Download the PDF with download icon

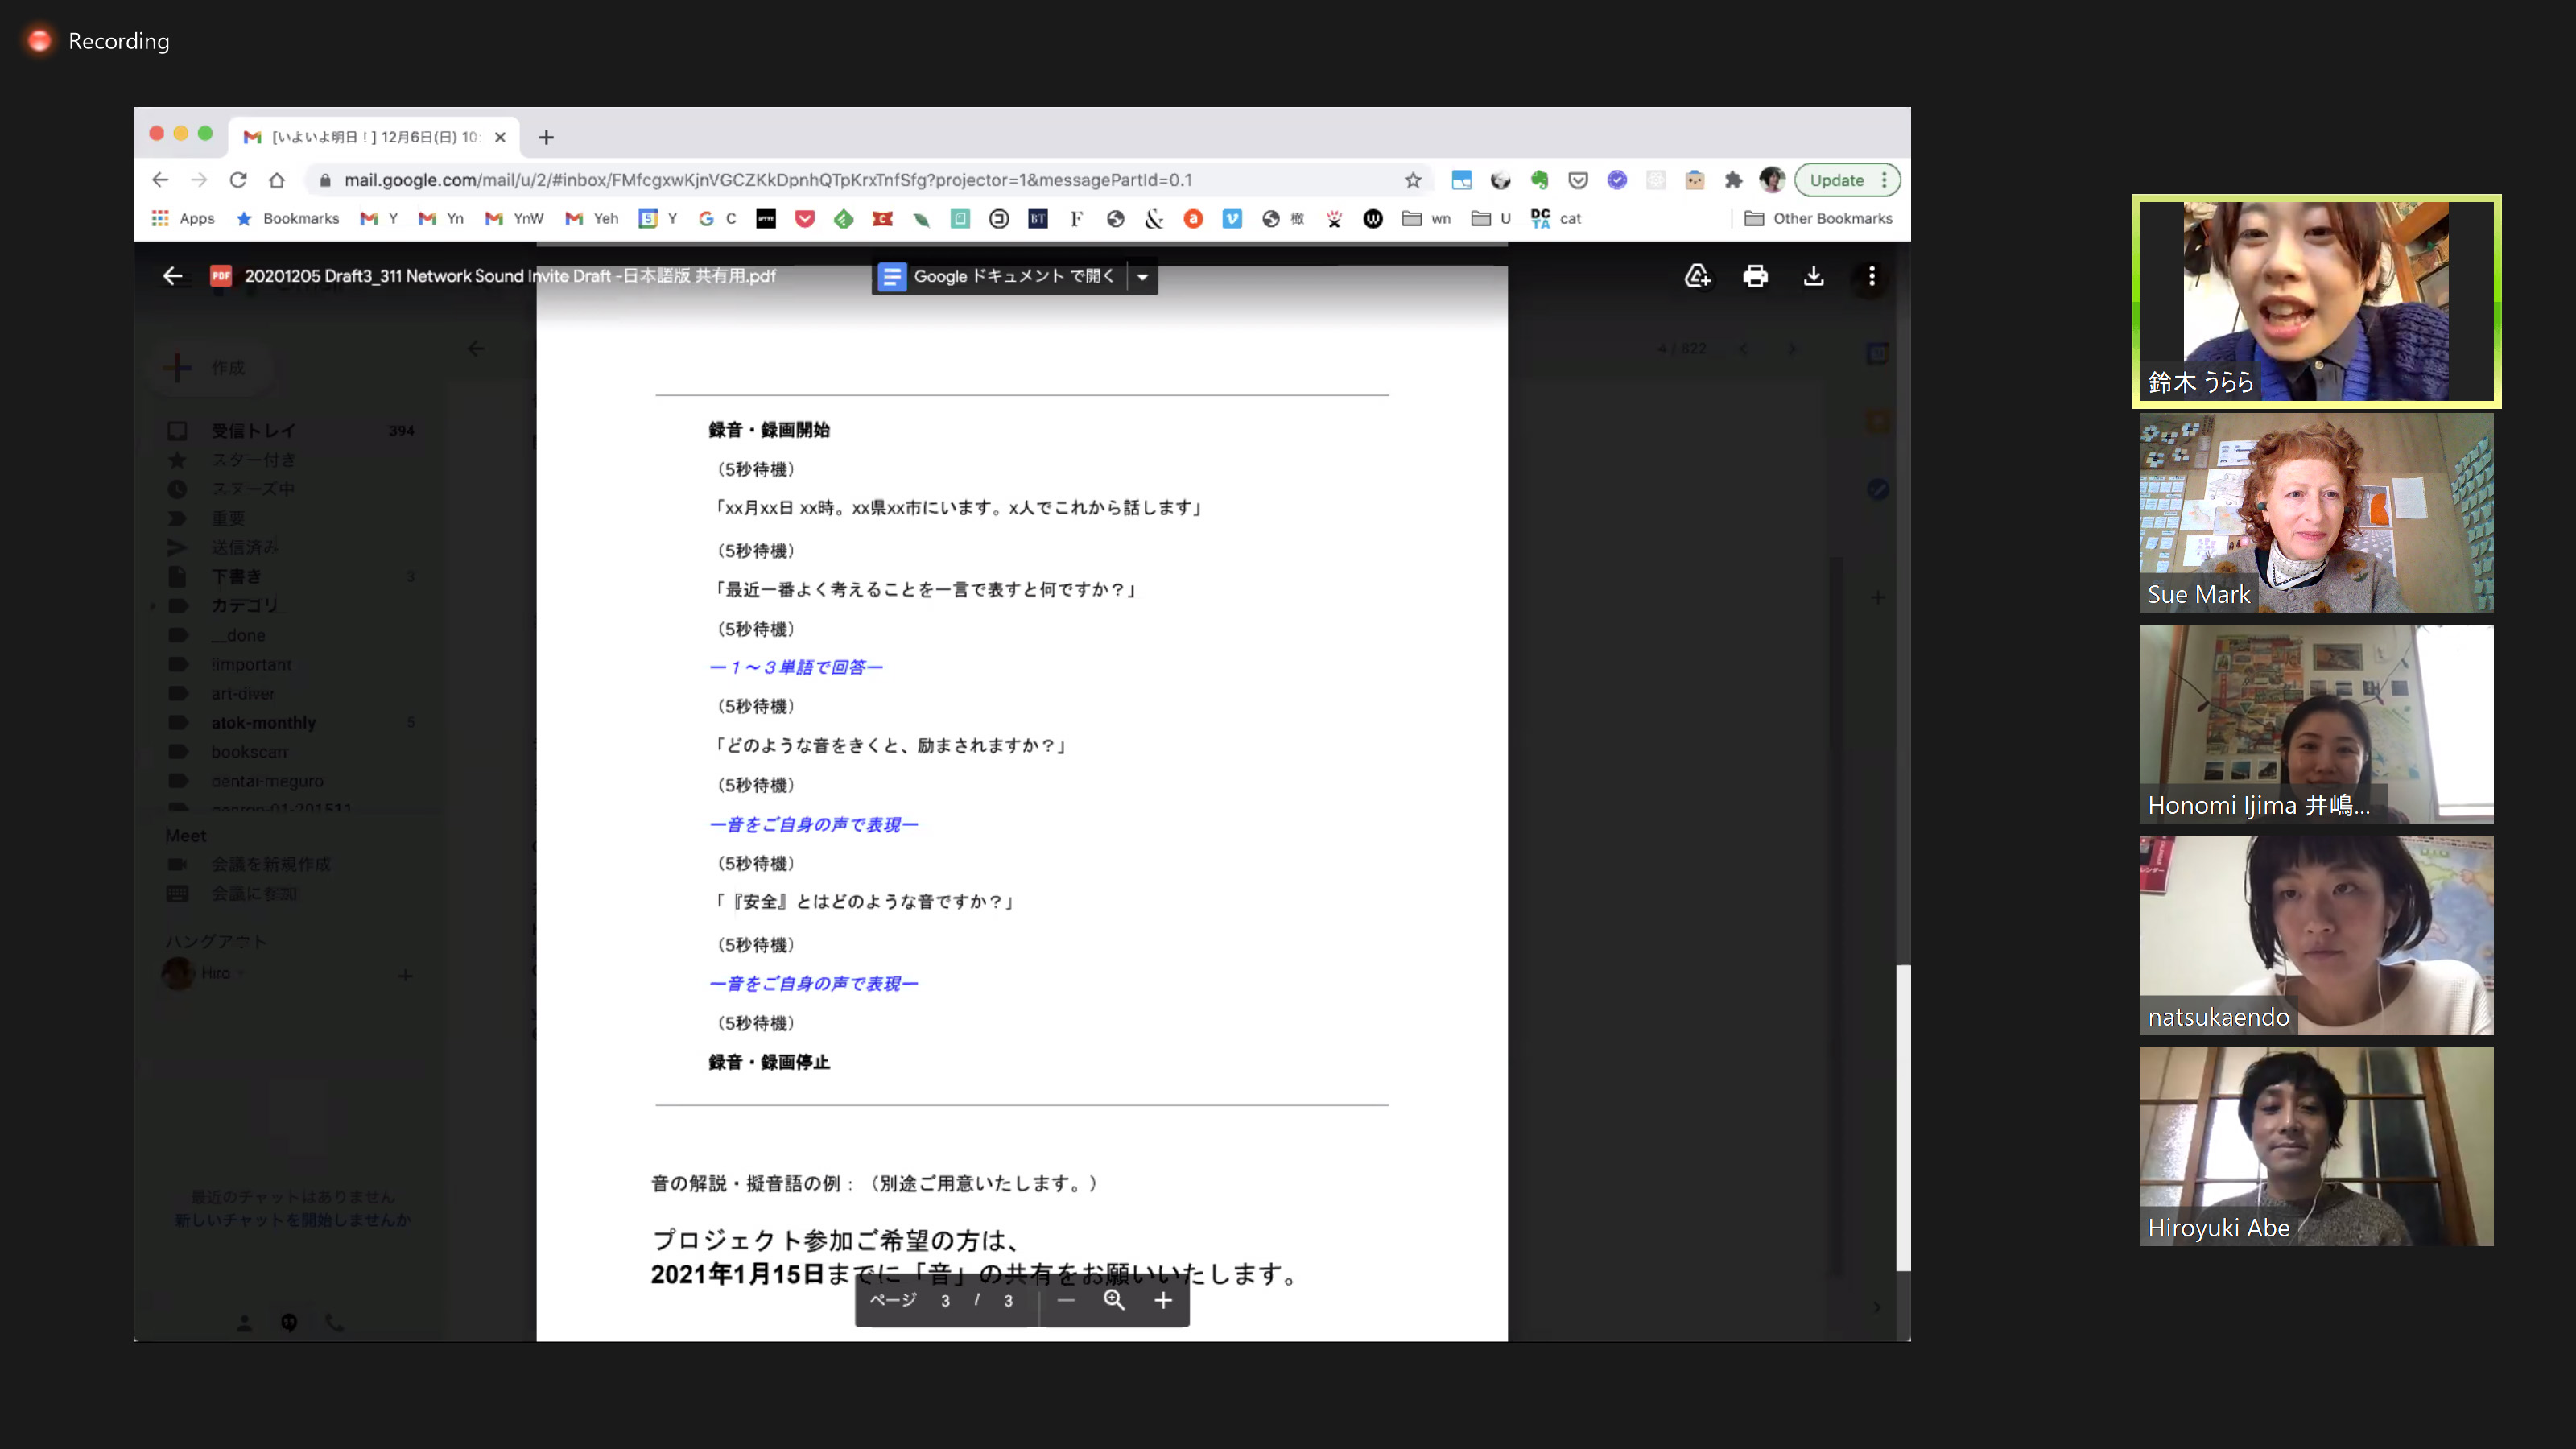click(x=1813, y=276)
